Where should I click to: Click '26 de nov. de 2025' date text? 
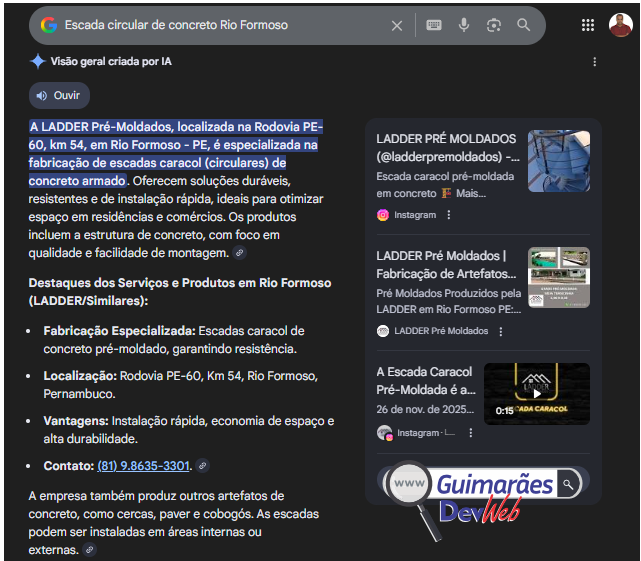[425, 409]
